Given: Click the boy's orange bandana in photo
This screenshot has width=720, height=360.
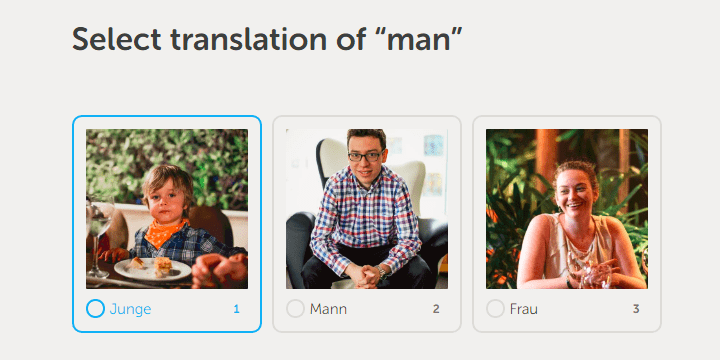Looking at the screenshot, I should pyautogui.click(x=163, y=233).
